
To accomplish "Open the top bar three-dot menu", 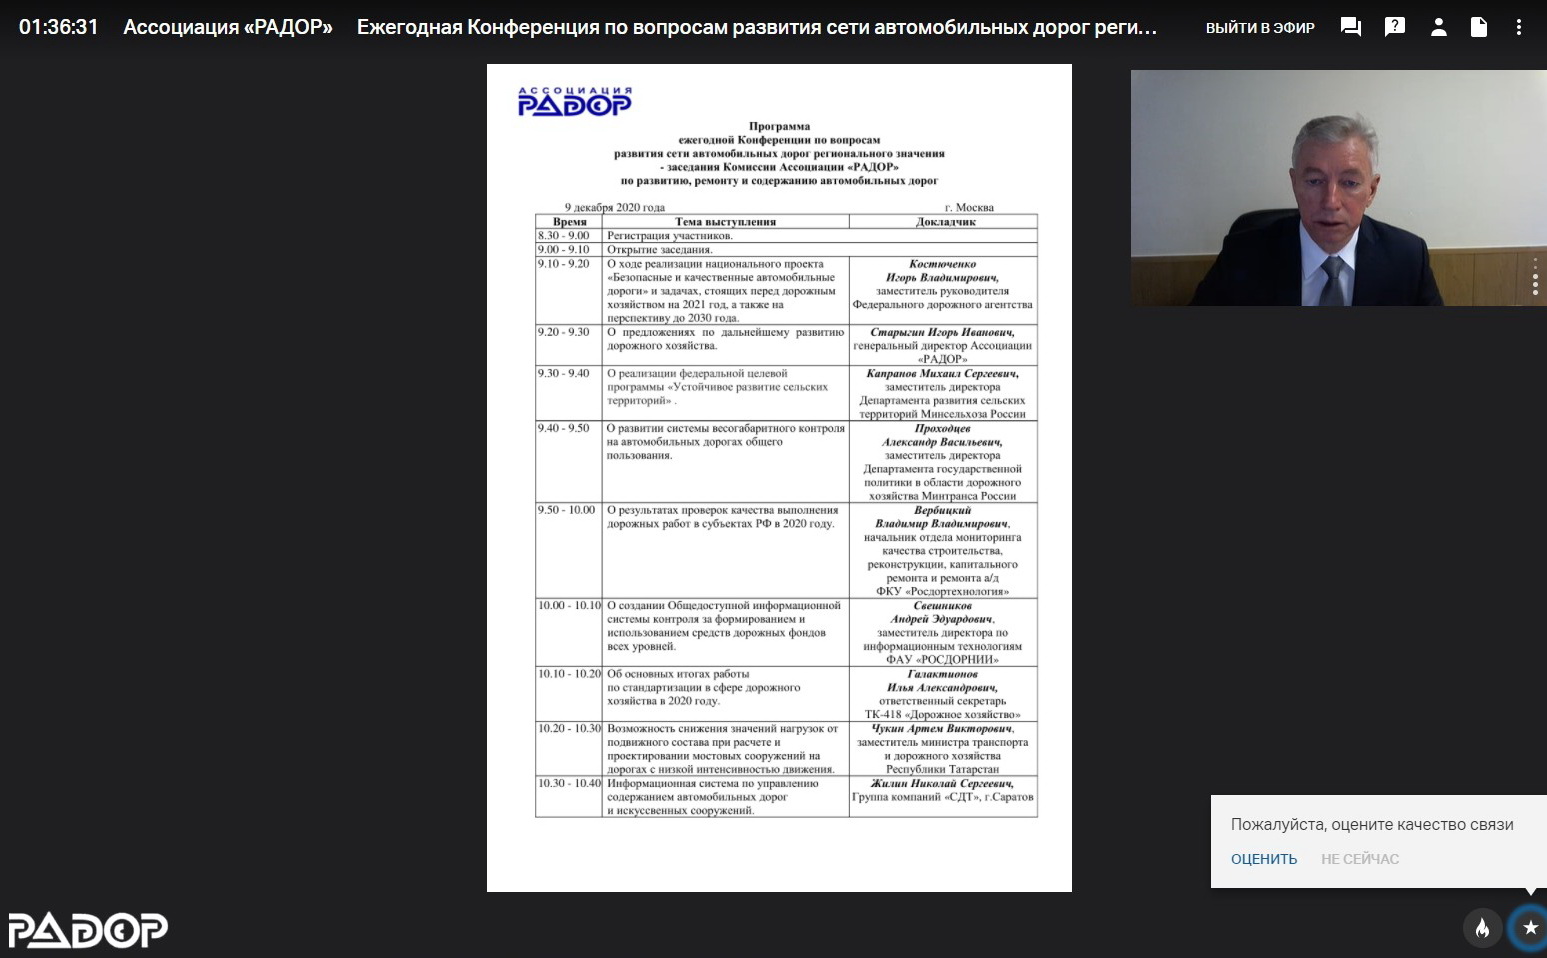I will (1518, 28).
